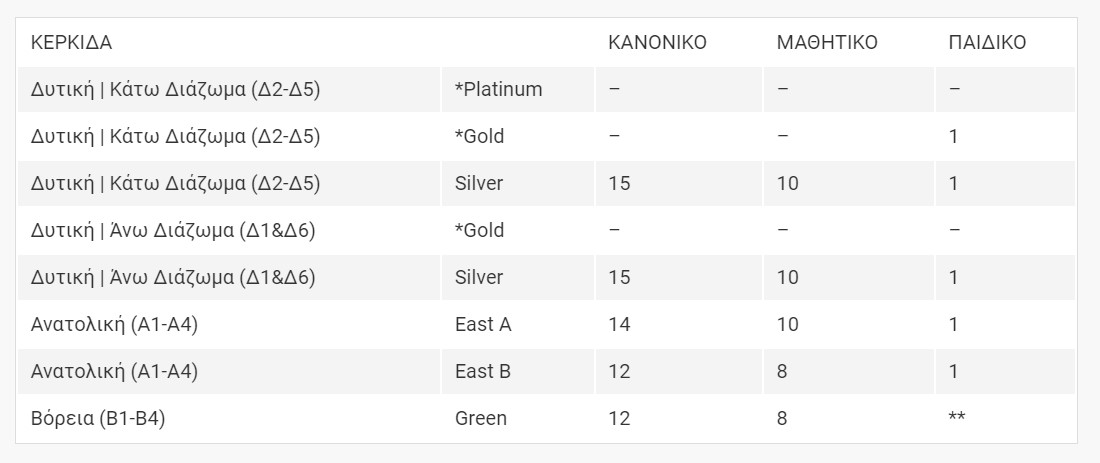Select the *Gold cell for Κάτω Διάζωμα (Δ2-Δ5)

[x=518, y=136]
